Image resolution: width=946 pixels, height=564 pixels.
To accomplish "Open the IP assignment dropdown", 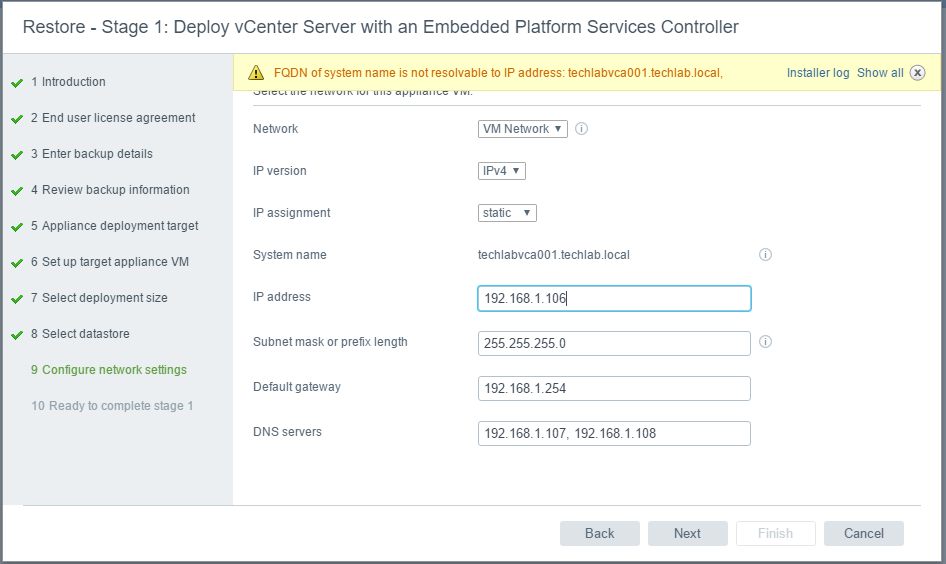I will coord(507,213).
